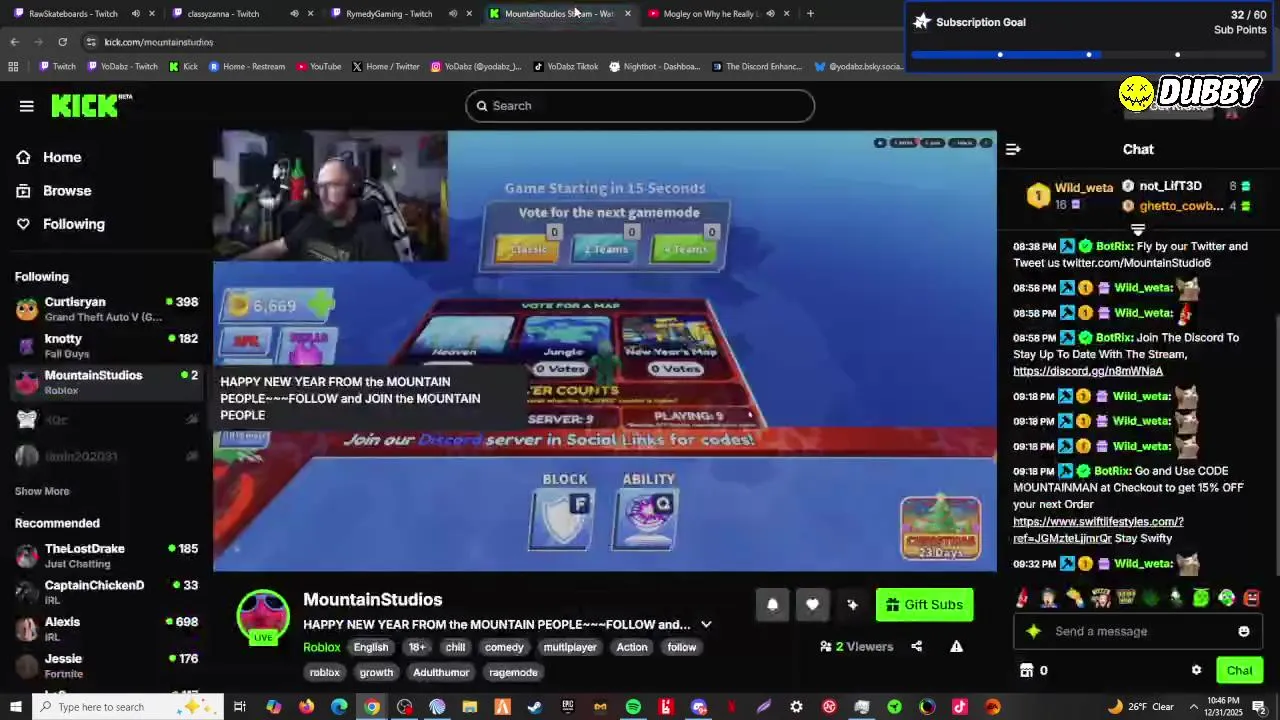Mute the RawSkateboards Twitch tab
The height and width of the screenshot is (720, 1280).
tap(135, 14)
